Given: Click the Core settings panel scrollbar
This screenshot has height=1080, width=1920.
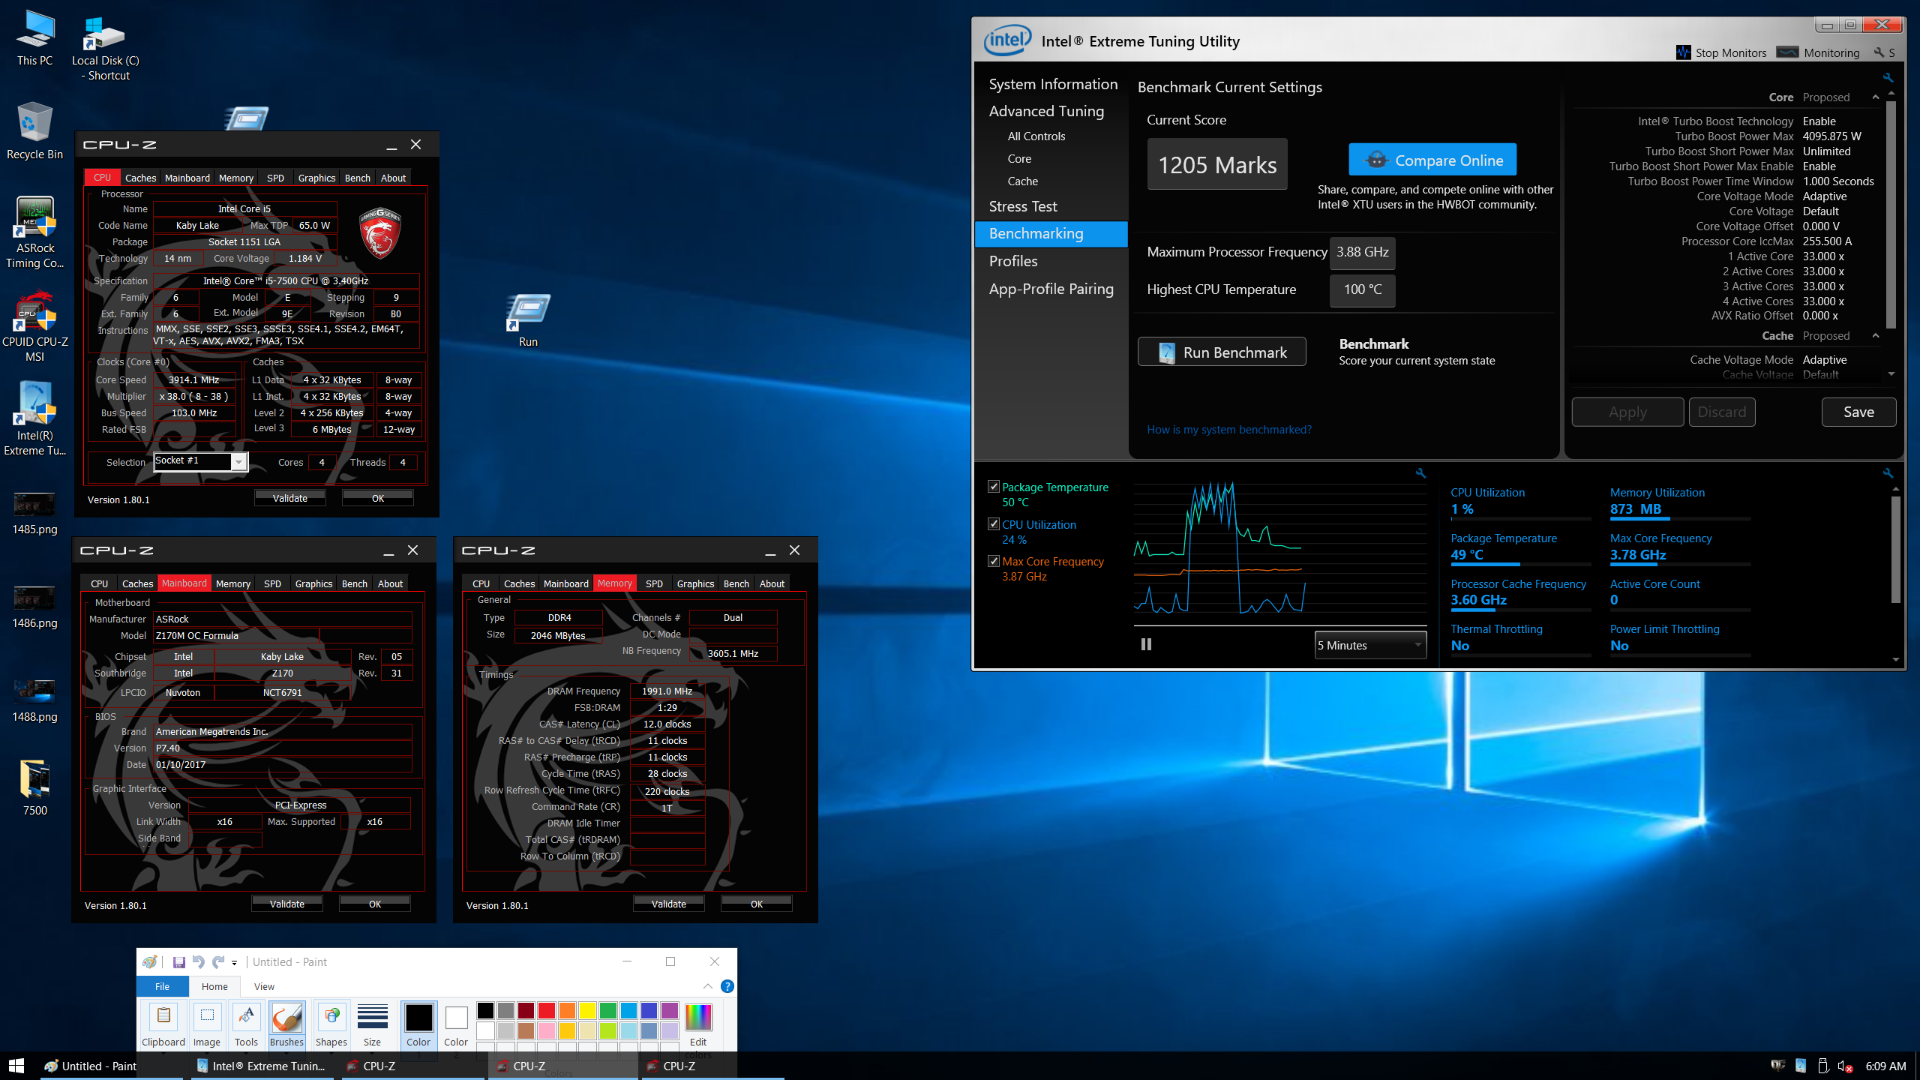Looking at the screenshot, I should (1890, 215).
